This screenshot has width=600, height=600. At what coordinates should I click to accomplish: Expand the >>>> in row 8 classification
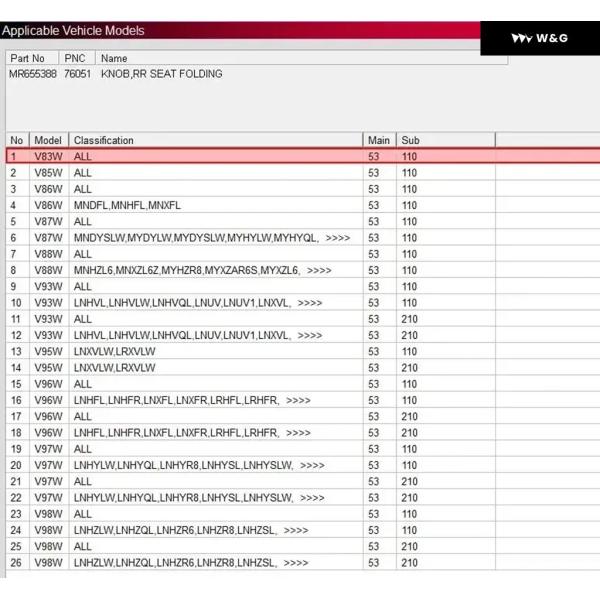pos(320,270)
